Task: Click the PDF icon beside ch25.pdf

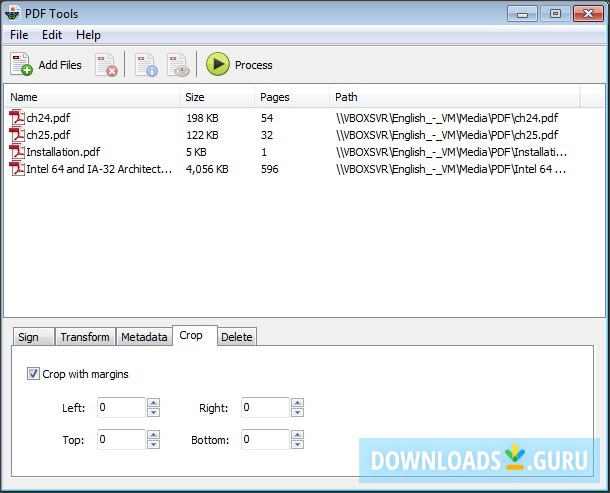Action: point(17,135)
